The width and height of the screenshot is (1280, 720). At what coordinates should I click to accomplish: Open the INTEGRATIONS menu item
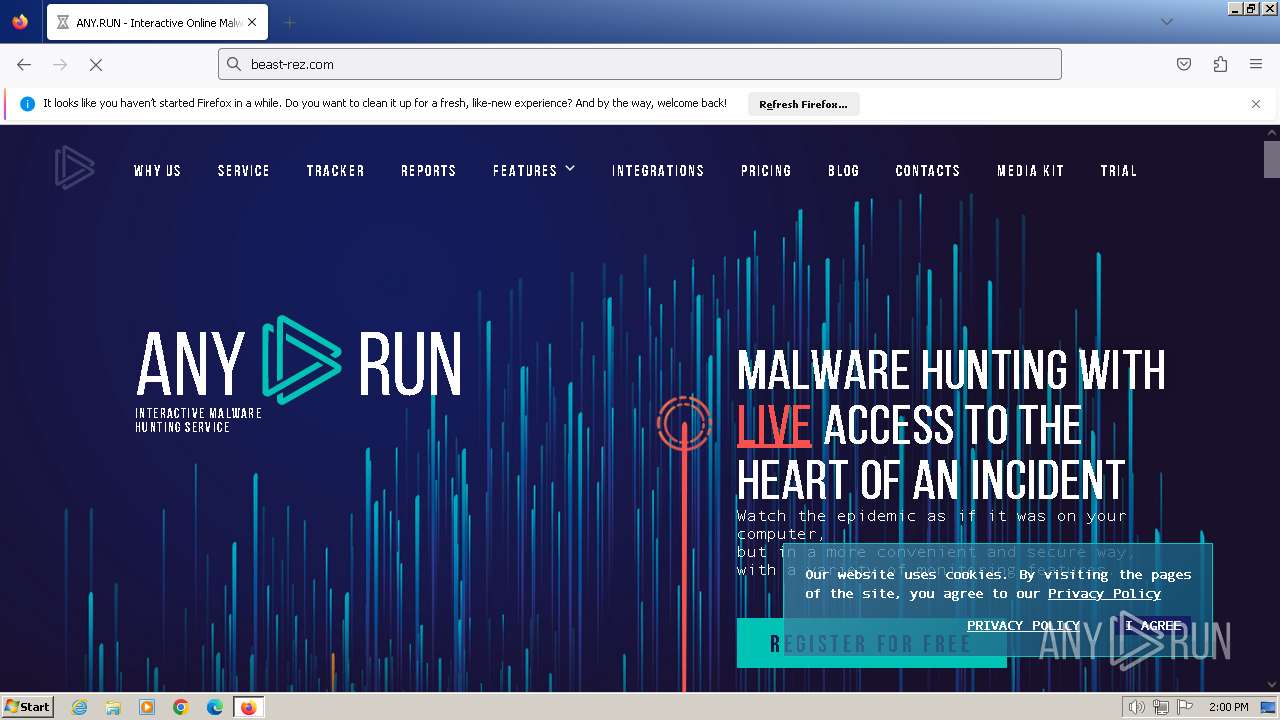click(658, 171)
